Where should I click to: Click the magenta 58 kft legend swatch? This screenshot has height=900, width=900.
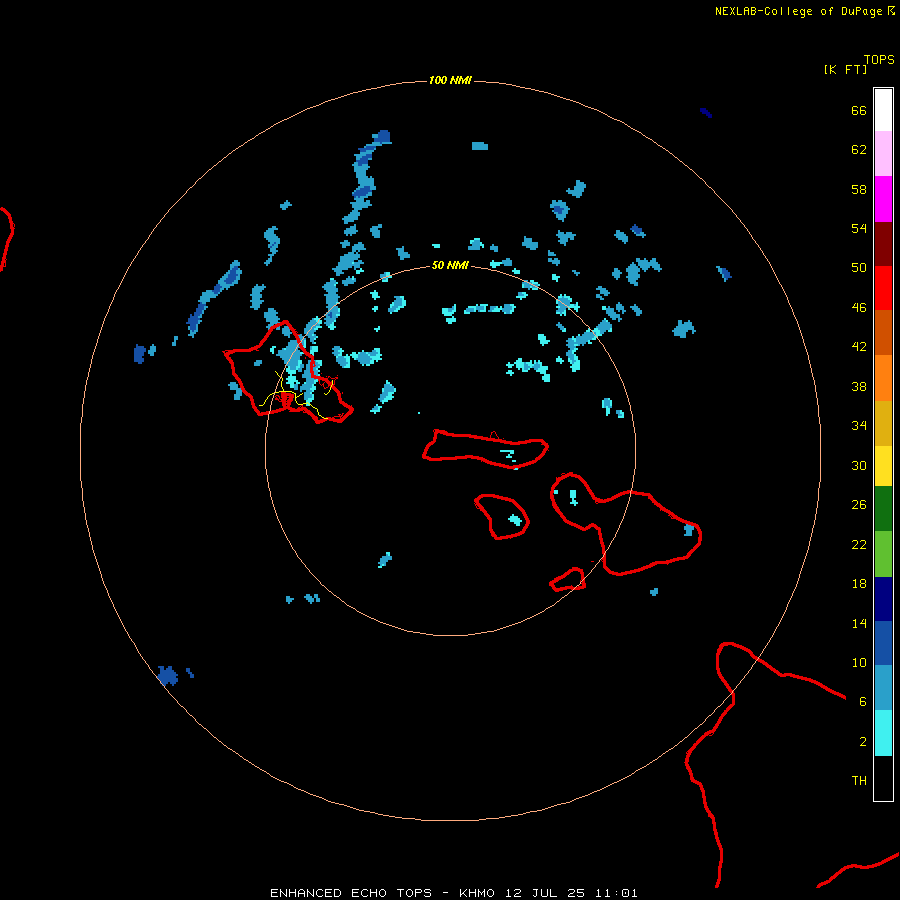(x=883, y=199)
